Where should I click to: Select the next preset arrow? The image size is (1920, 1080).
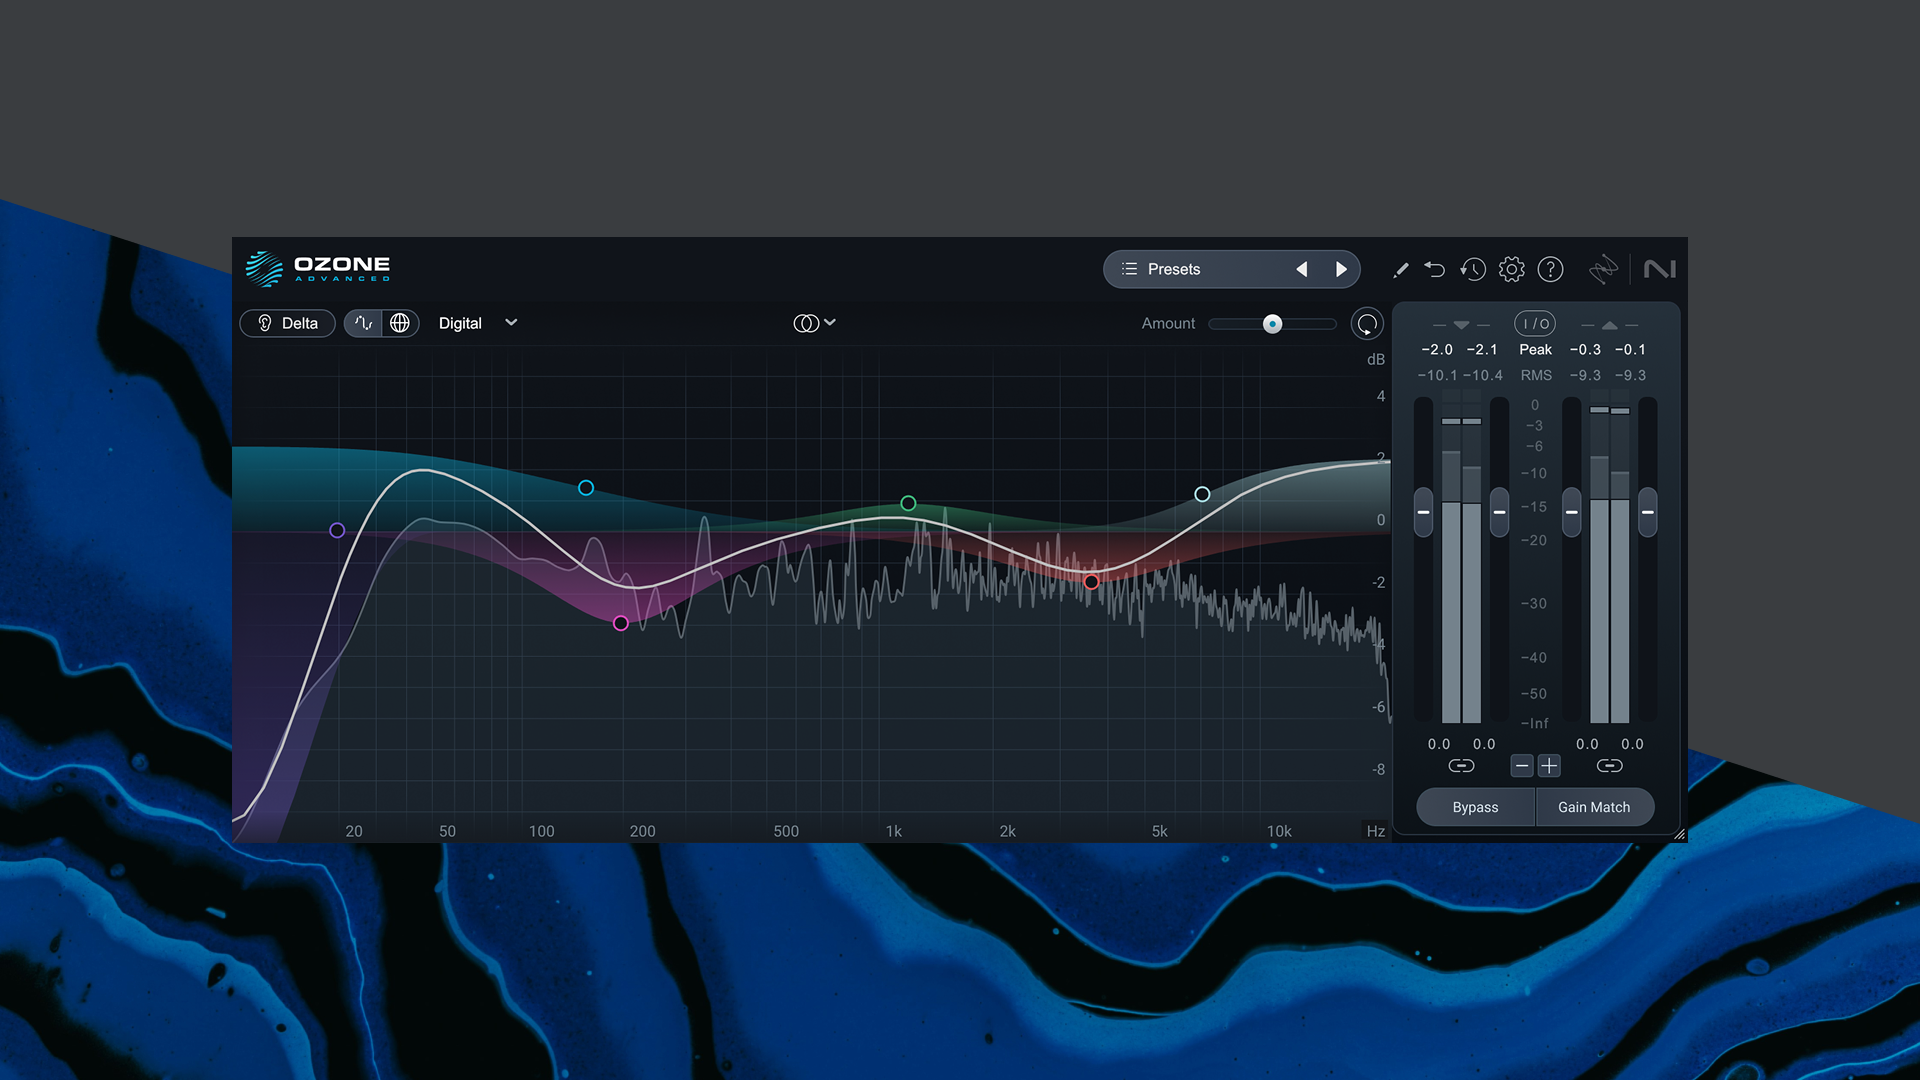tap(1341, 269)
